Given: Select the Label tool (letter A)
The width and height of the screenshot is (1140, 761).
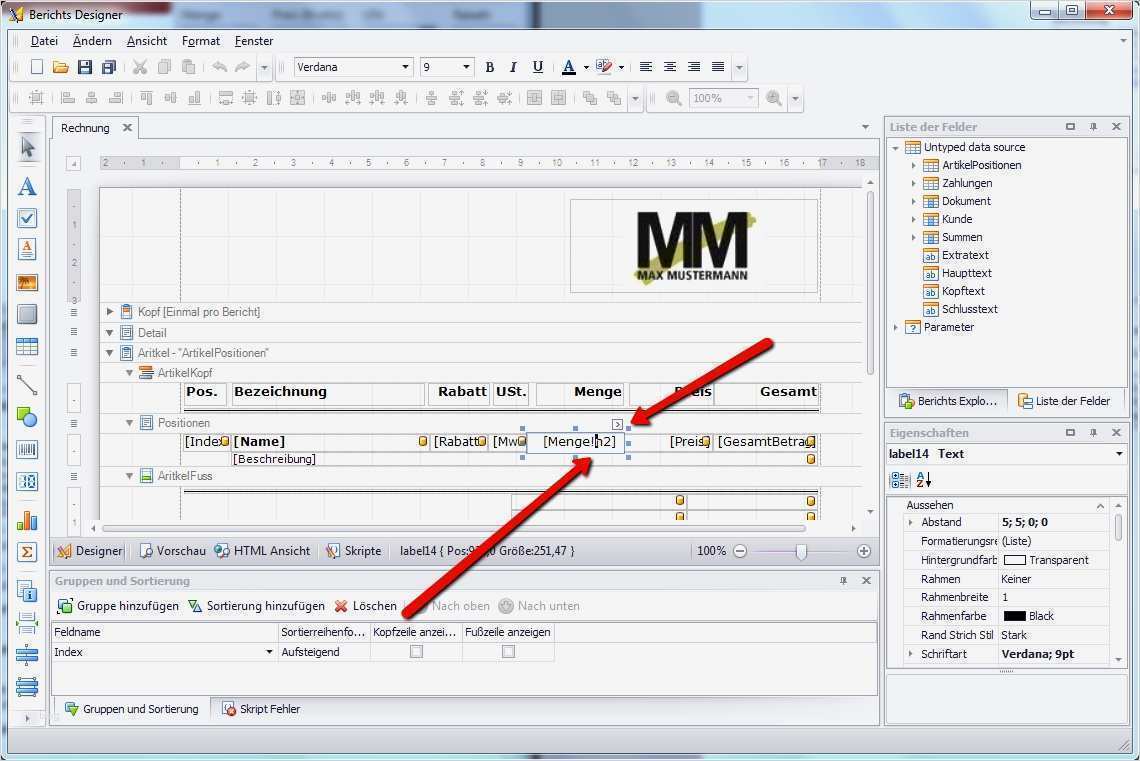Looking at the screenshot, I should 27,187.
